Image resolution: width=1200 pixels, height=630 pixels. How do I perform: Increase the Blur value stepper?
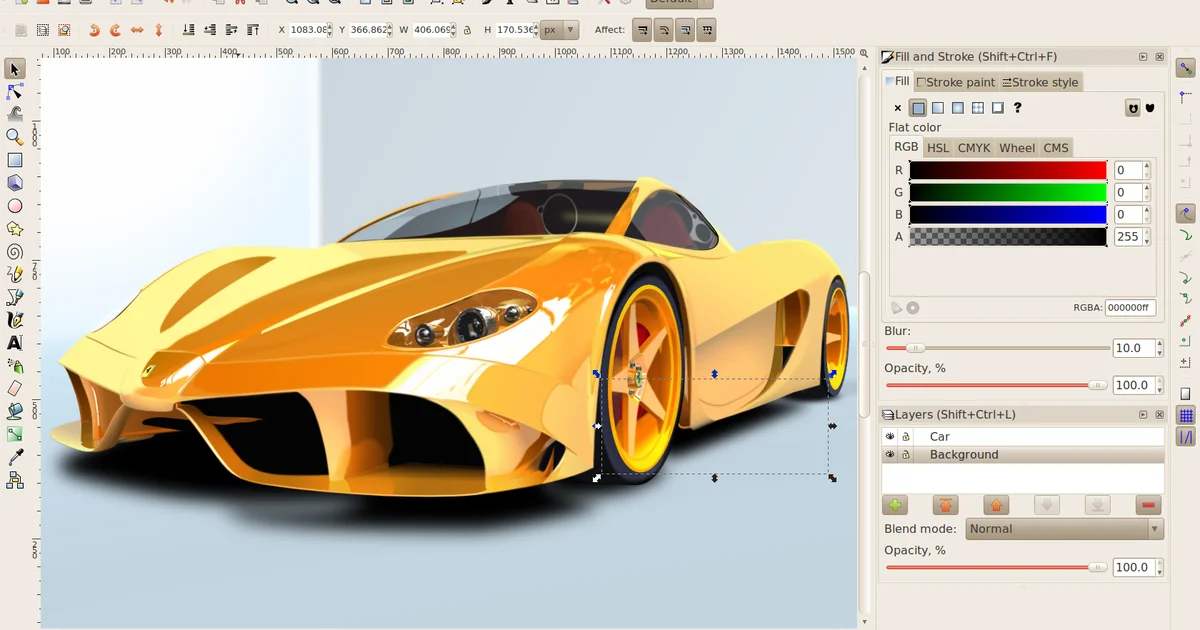(x=1158, y=344)
